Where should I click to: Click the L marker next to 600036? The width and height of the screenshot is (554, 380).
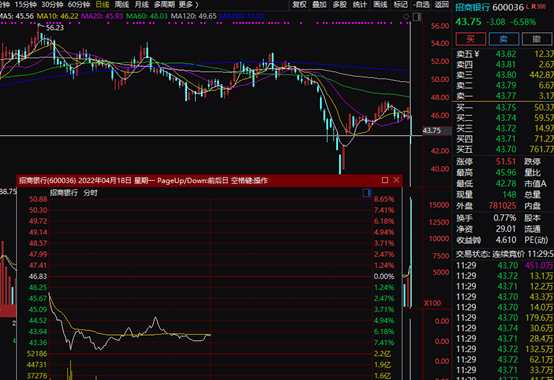tap(528, 7)
